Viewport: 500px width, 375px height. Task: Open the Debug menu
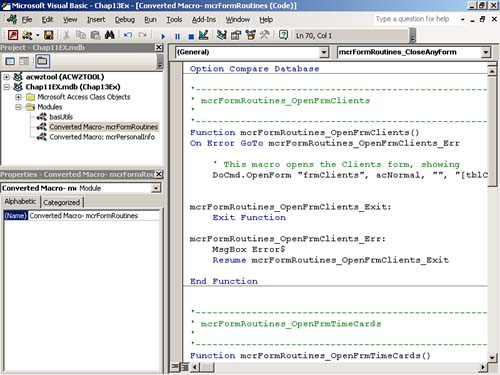point(125,20)
